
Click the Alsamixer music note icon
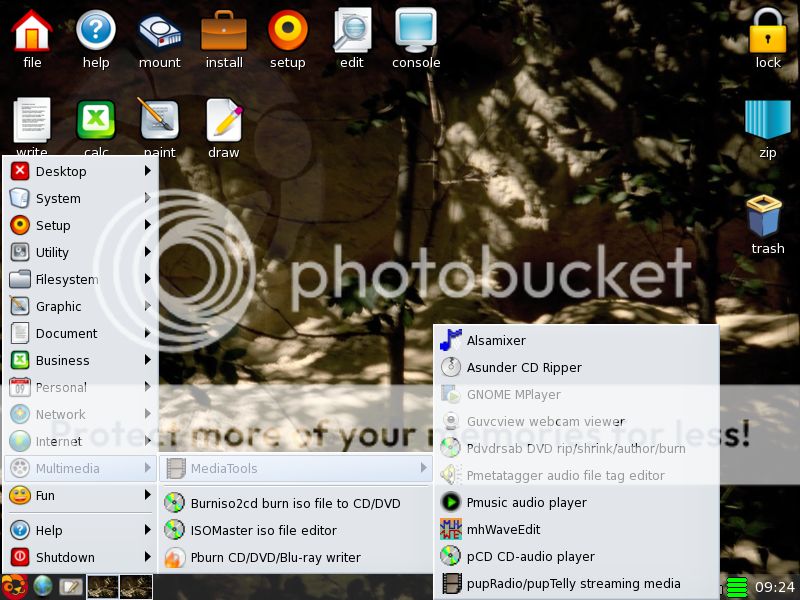pyautogui.click(x=451, y=340)
